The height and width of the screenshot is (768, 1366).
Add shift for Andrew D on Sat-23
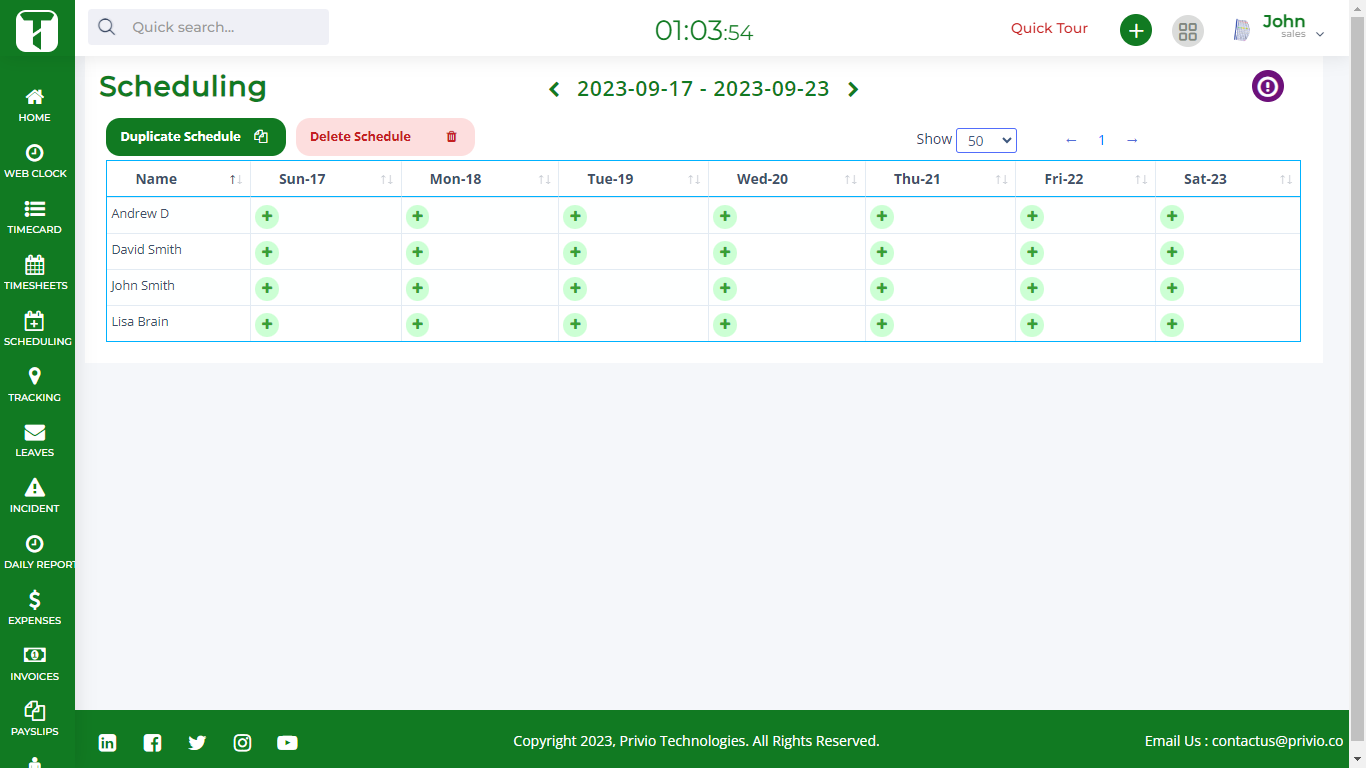coord(1172,217)
